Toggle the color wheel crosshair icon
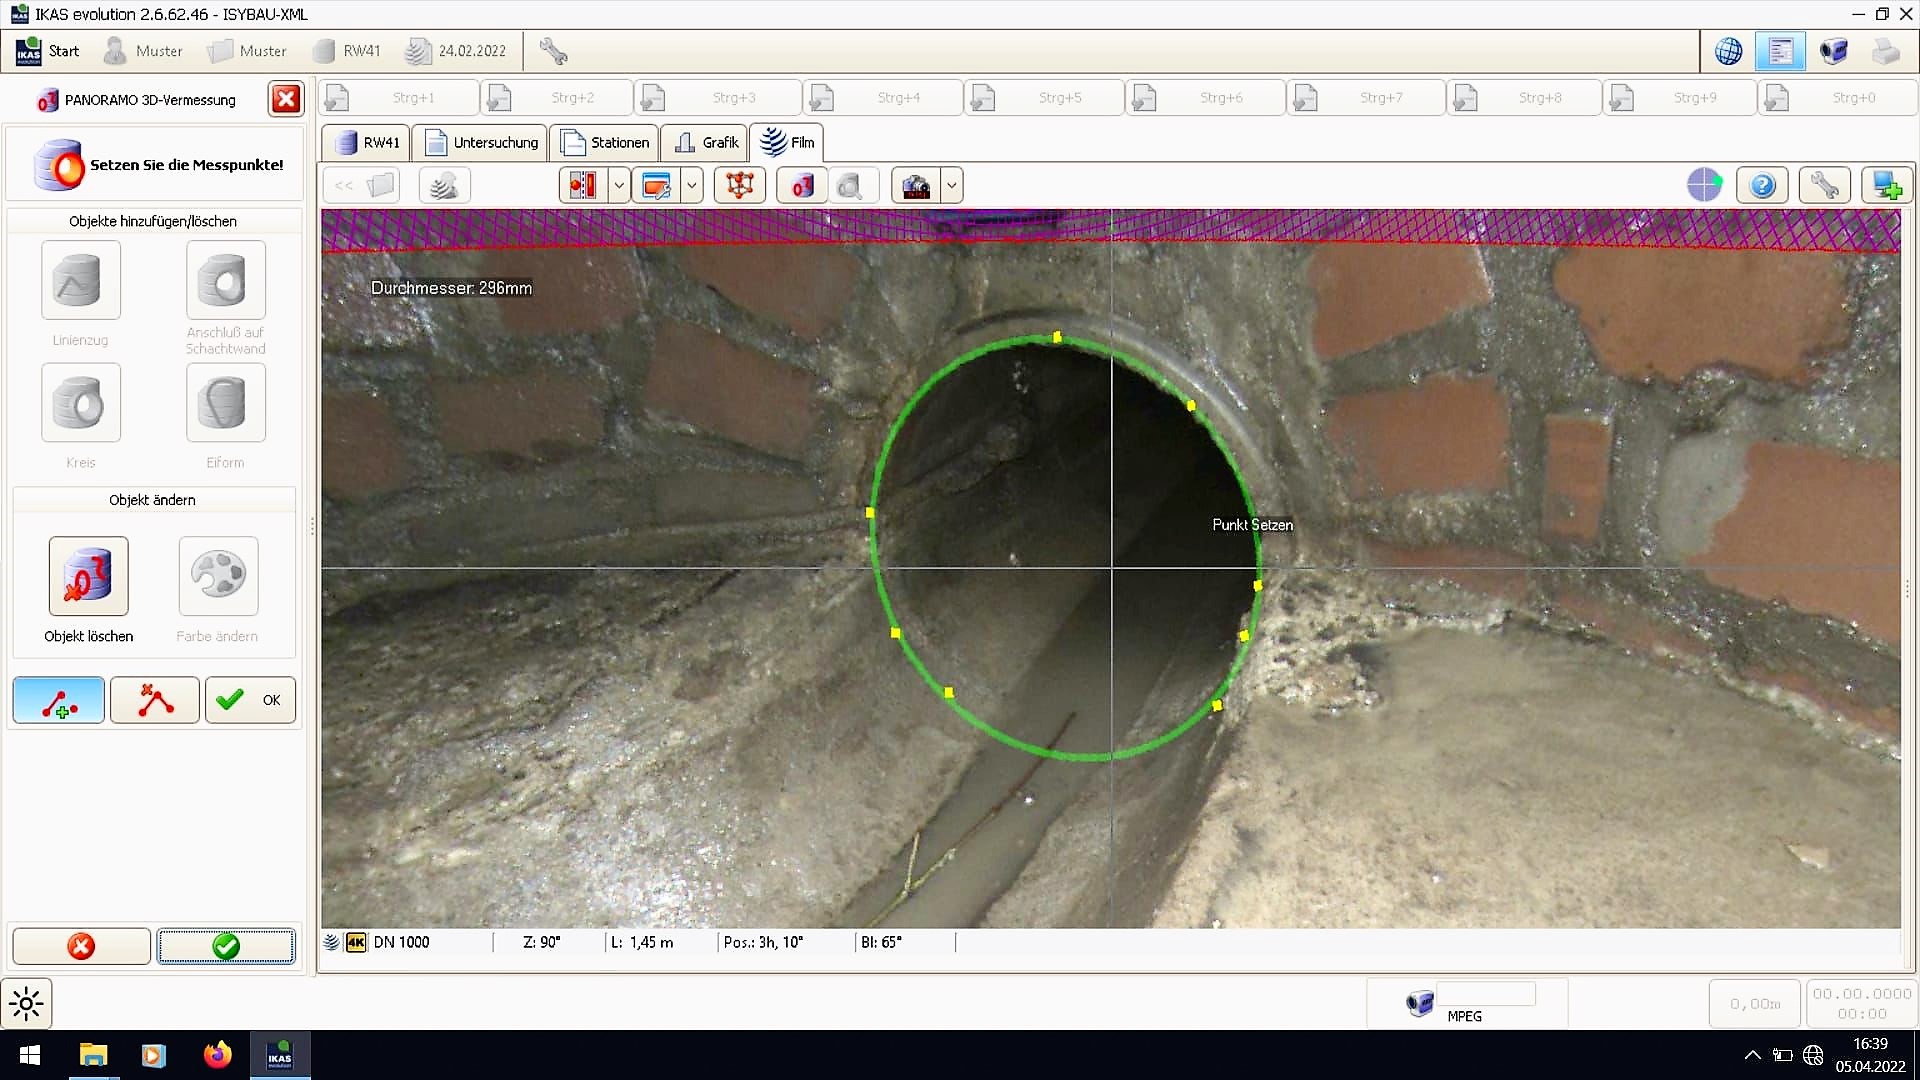Screen dimensions: 1920x1080 [1704, 186]
